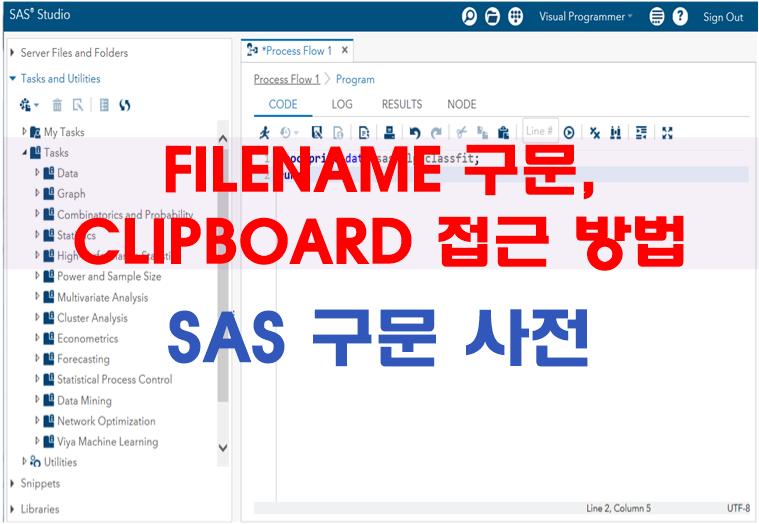Open the submission history dropdown in code toolbar
The width and height of the screenshot is (759, 524).
[x=289, y=133]
